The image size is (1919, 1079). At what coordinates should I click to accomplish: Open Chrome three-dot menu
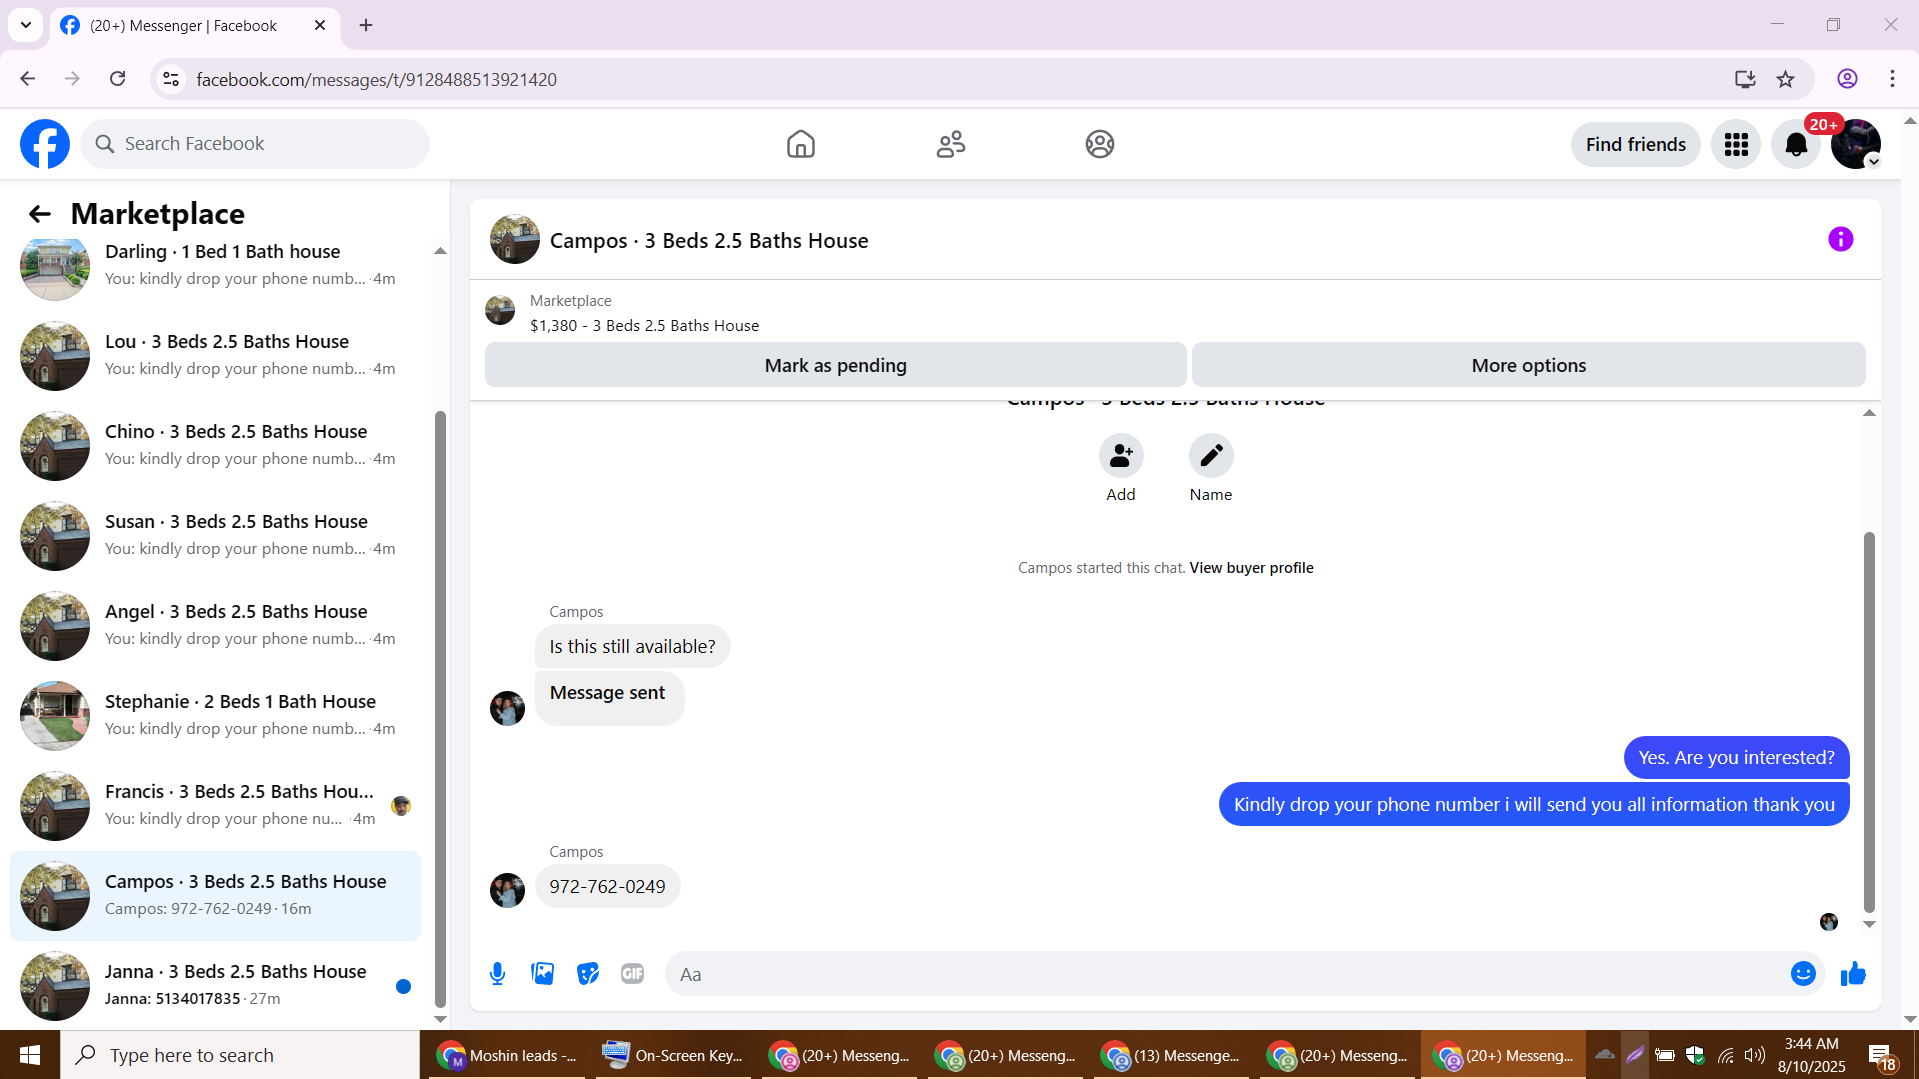click(x=1892, y=79)
